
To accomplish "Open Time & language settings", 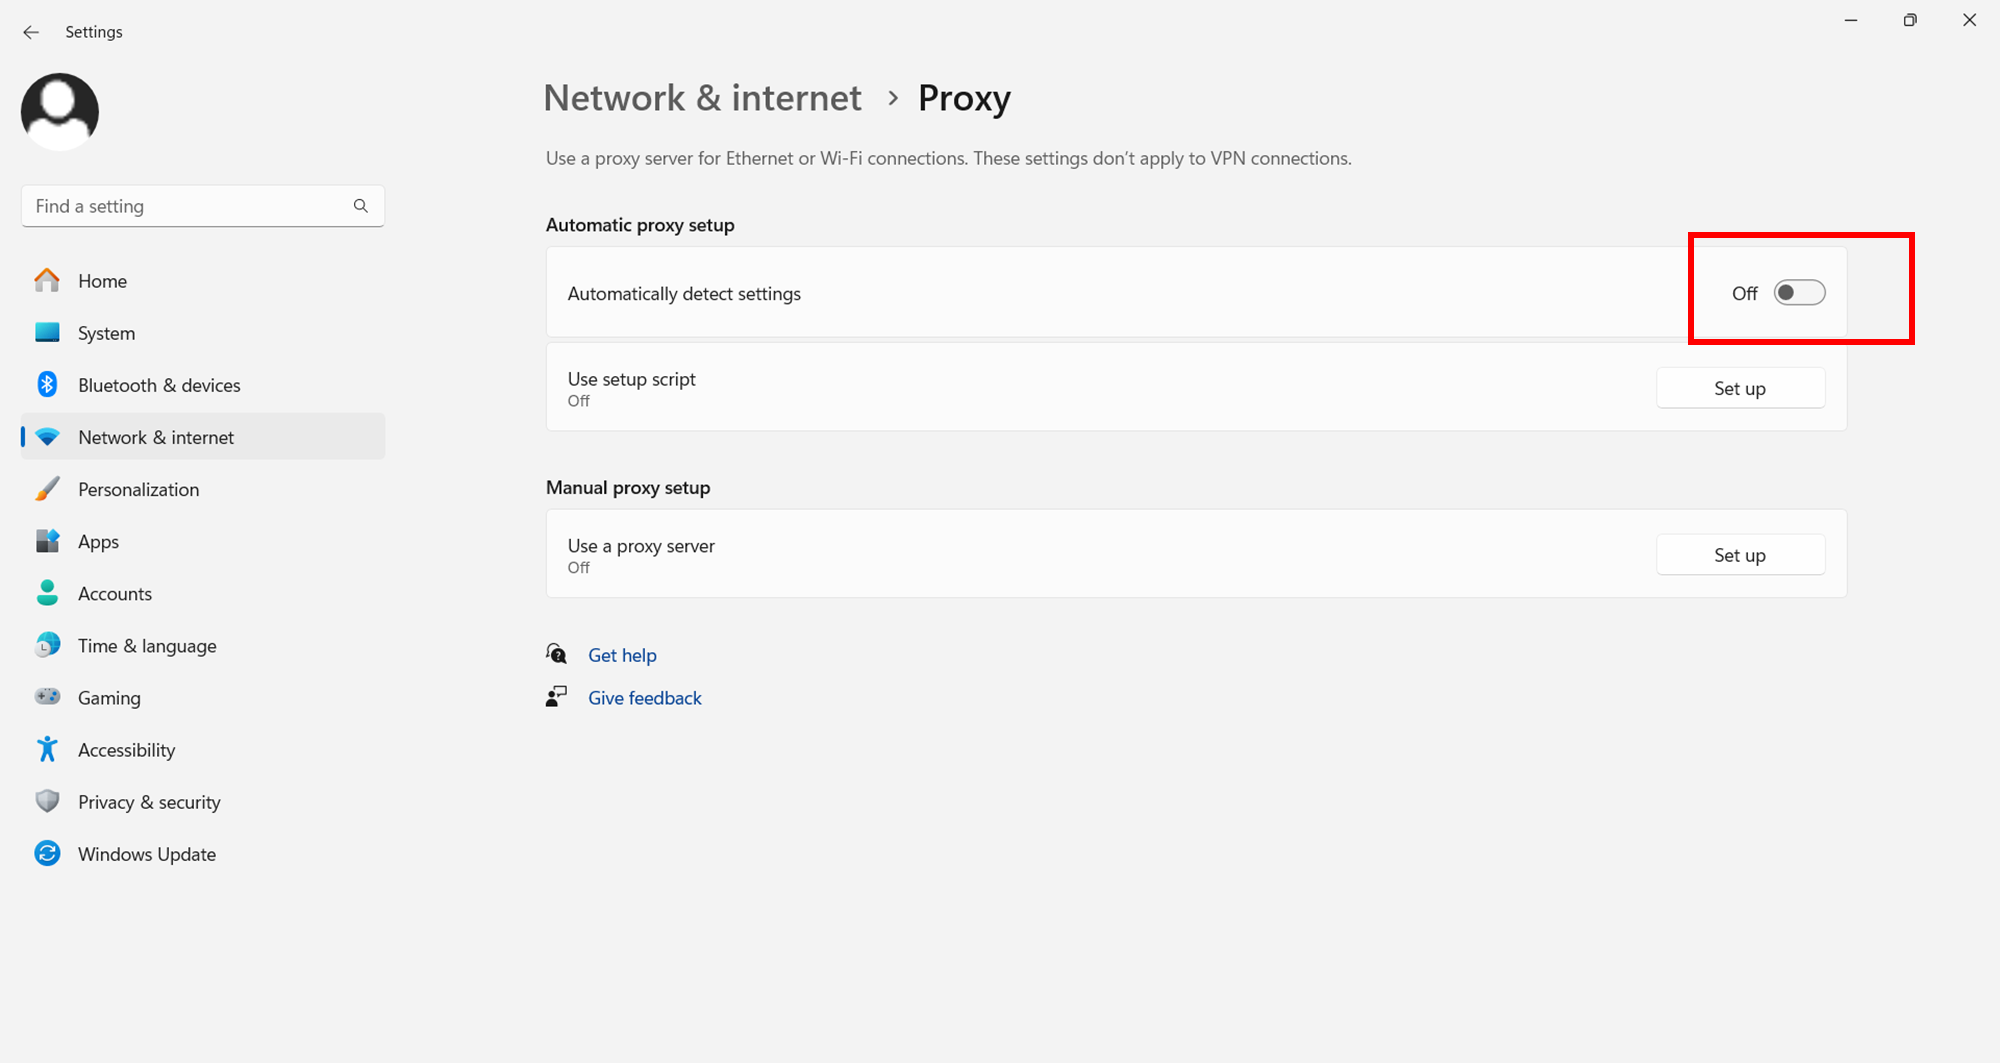I will tap(147, 645).
